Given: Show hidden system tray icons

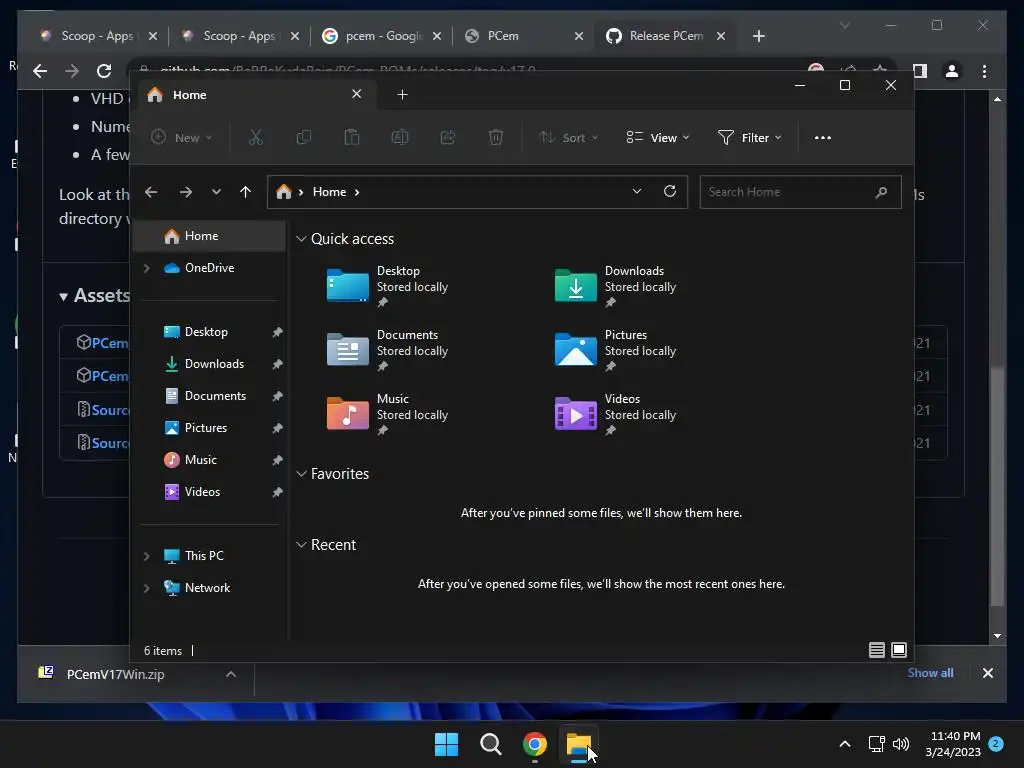Looking at the screenshot, I should point(844,744).
